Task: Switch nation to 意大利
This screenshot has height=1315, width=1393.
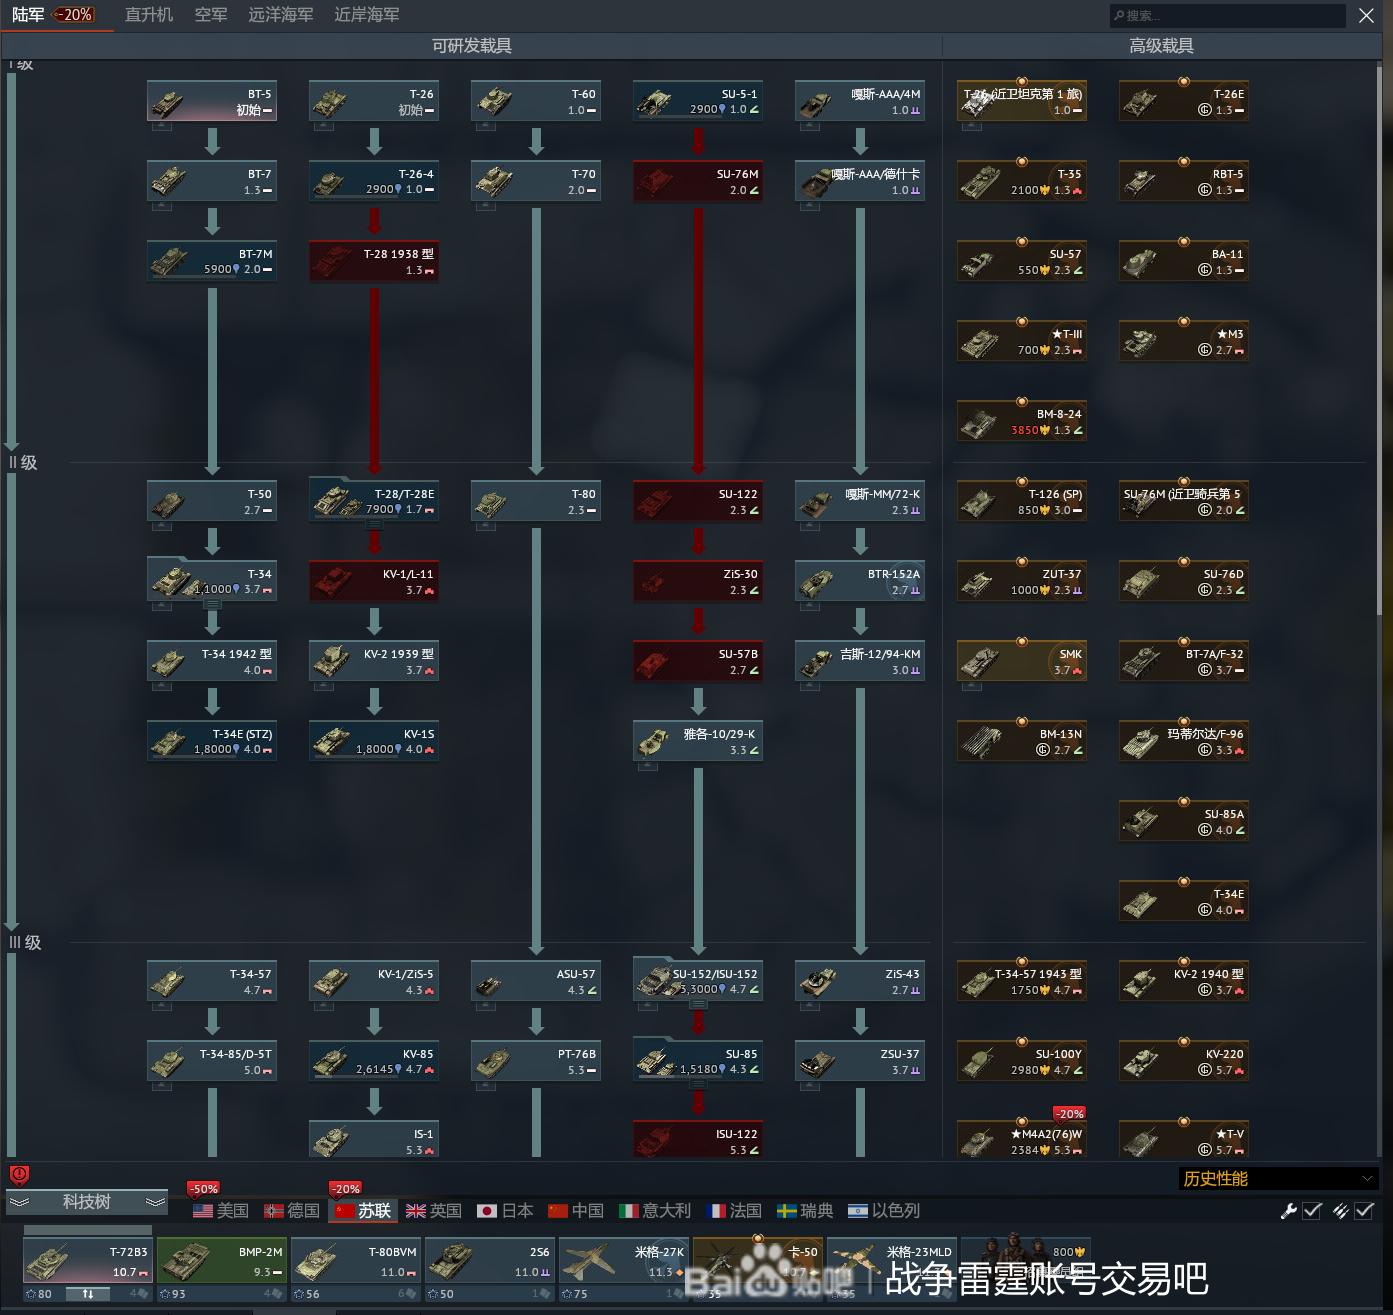Action: (x=655, y=1211)
